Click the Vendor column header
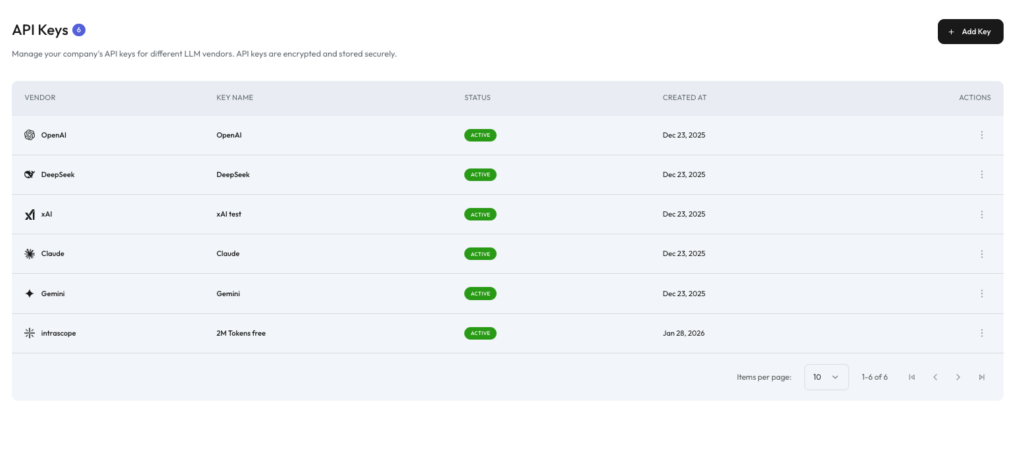This screenshot has height=464, width=1024. tap(40, 98)
